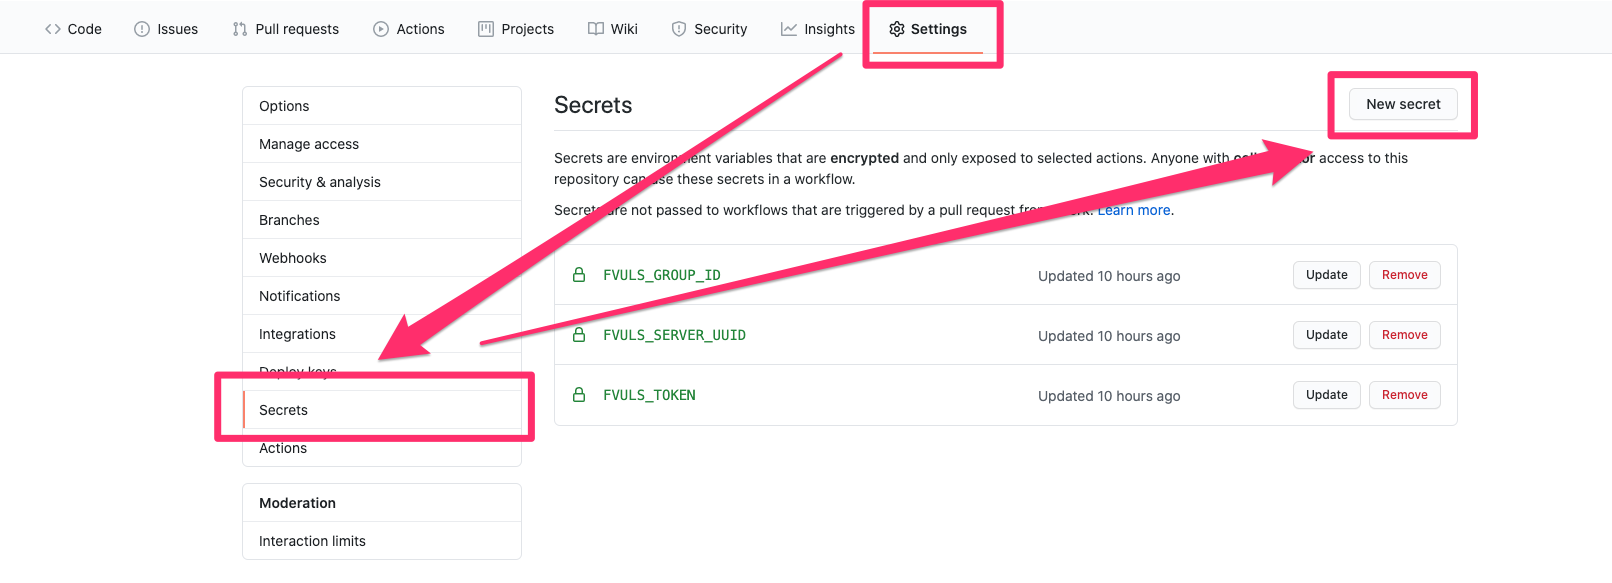Click the Settings gear icon

coord(895,29)
